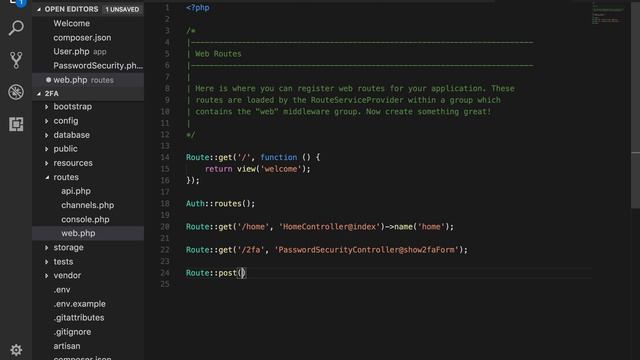Click 'HomeController@index' string on line 20
This screenshot has height=360, width=640.
(x=329, y=227)
